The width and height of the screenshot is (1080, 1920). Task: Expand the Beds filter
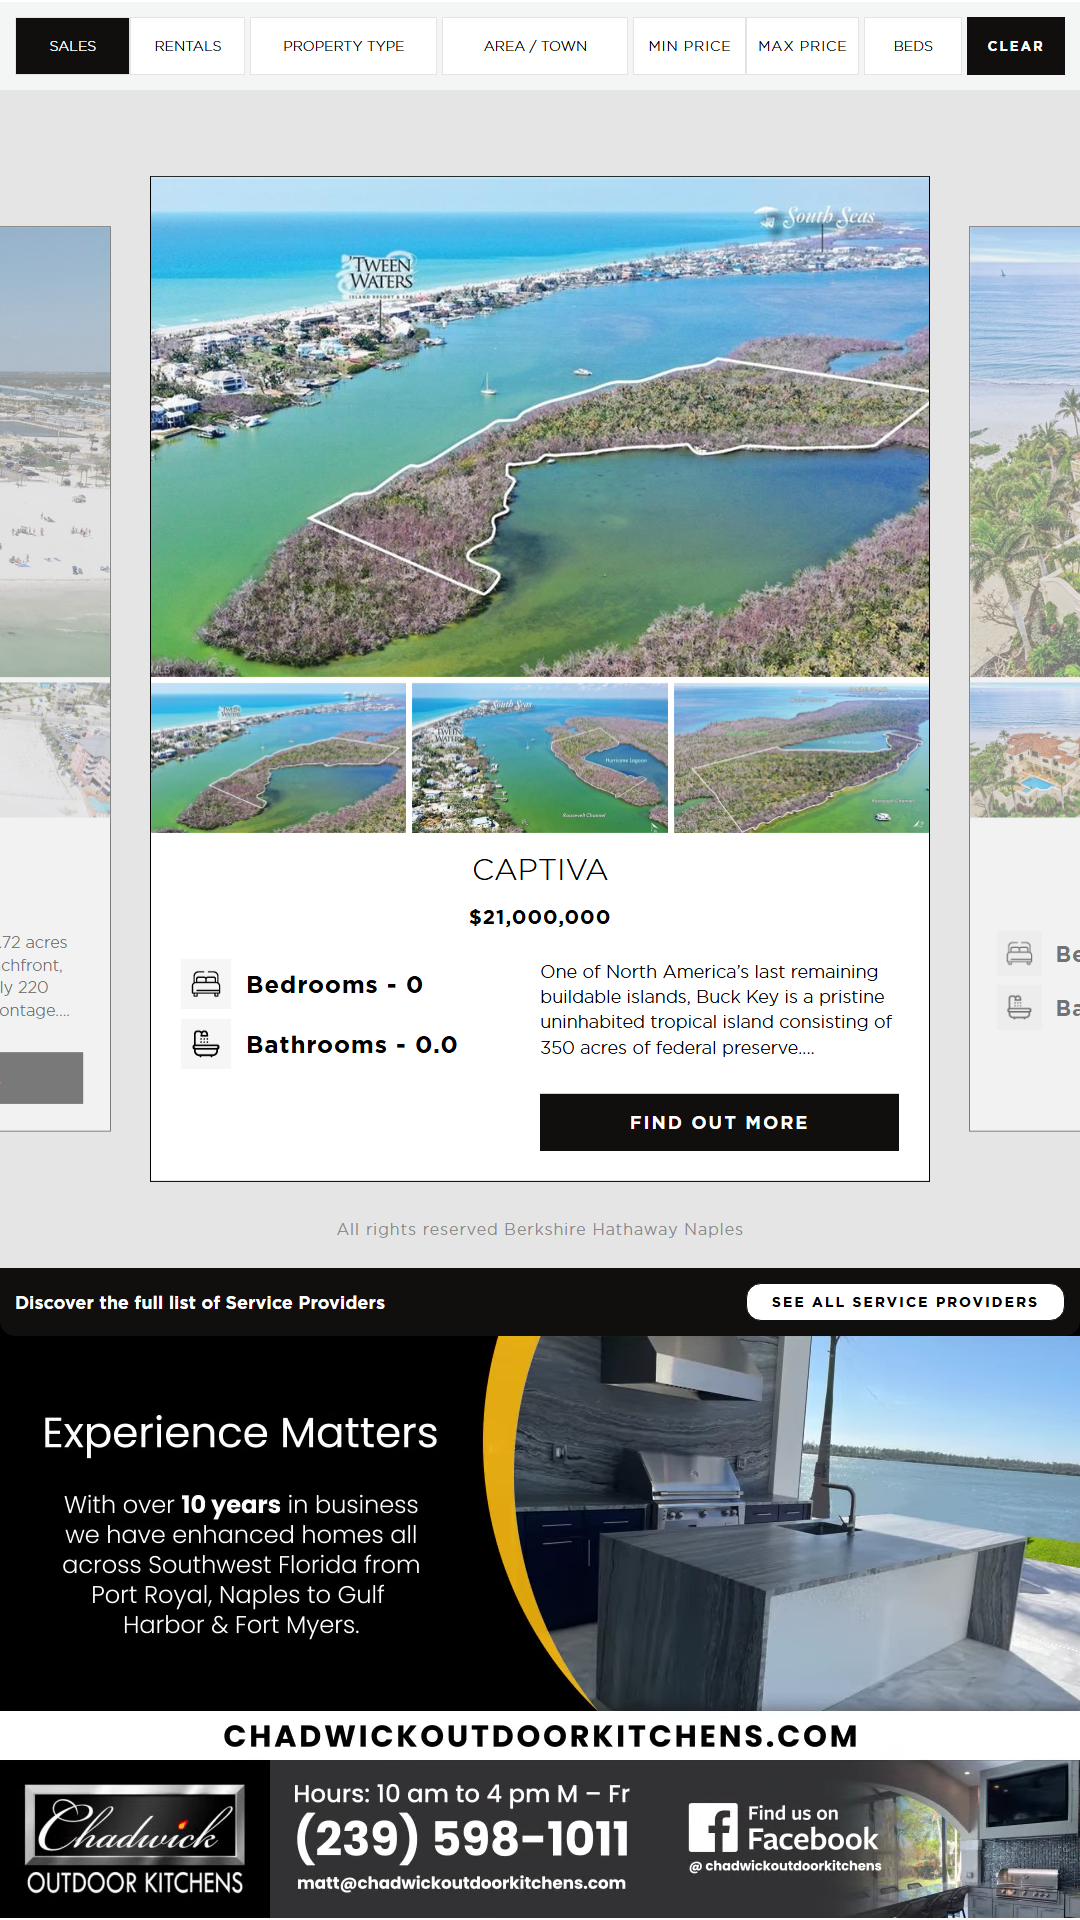[913, 46]
